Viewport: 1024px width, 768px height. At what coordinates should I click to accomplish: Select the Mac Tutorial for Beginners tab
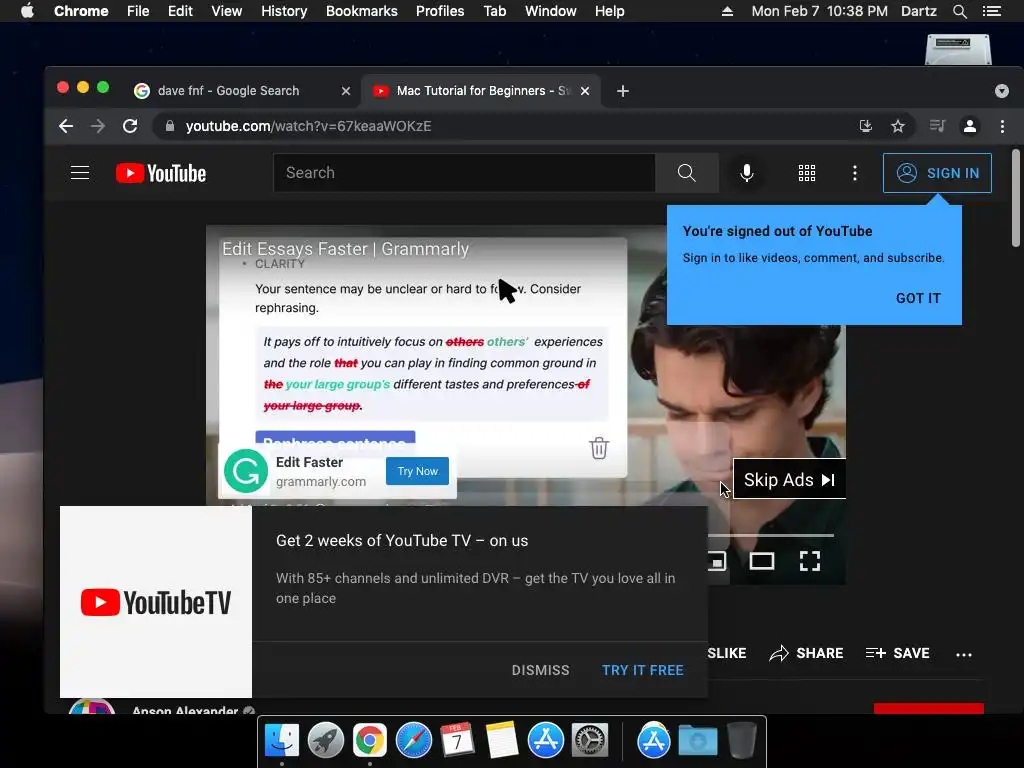point(483,91)
